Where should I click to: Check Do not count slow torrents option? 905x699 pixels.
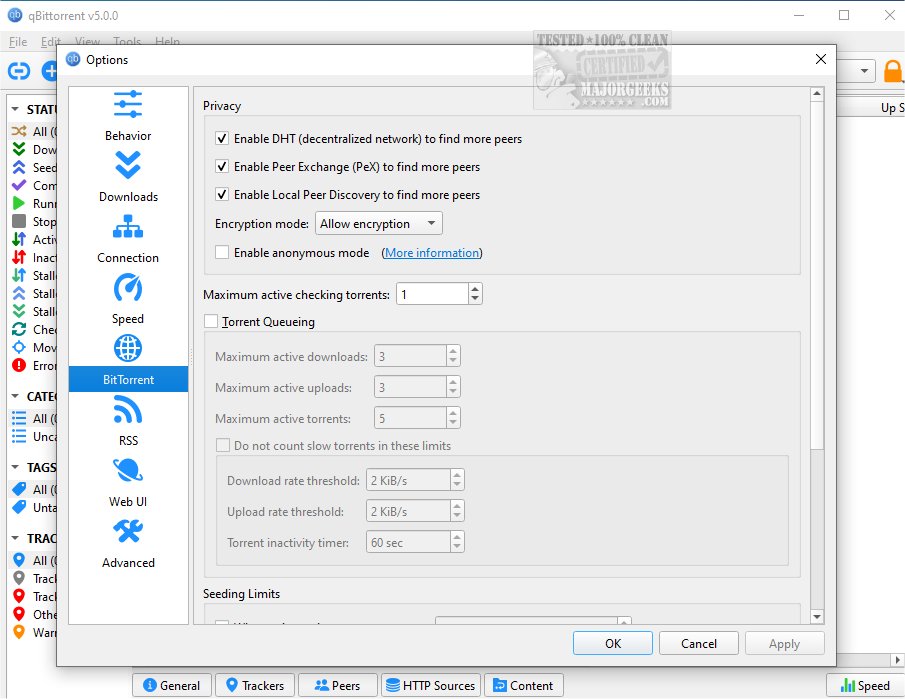[x=223, y=445]
